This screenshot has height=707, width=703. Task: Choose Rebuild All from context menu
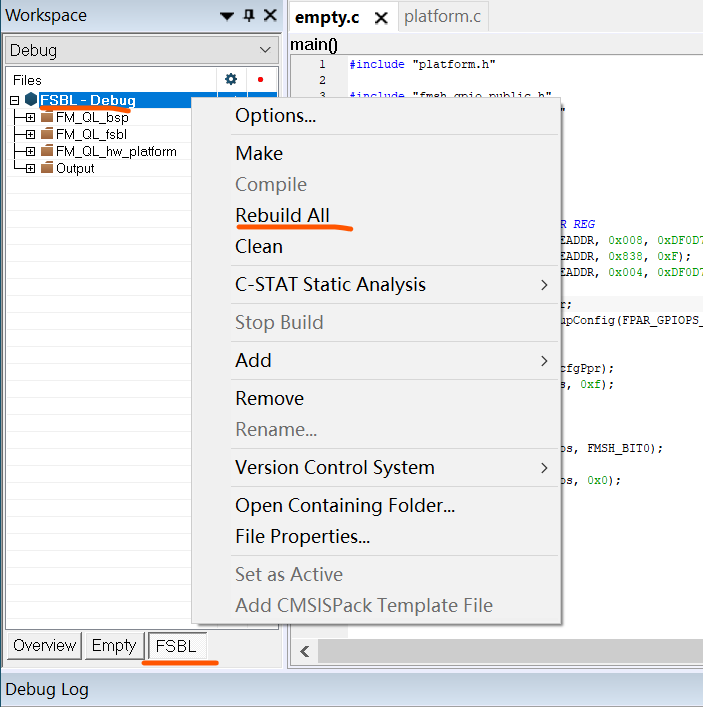(x=282, y=215)
